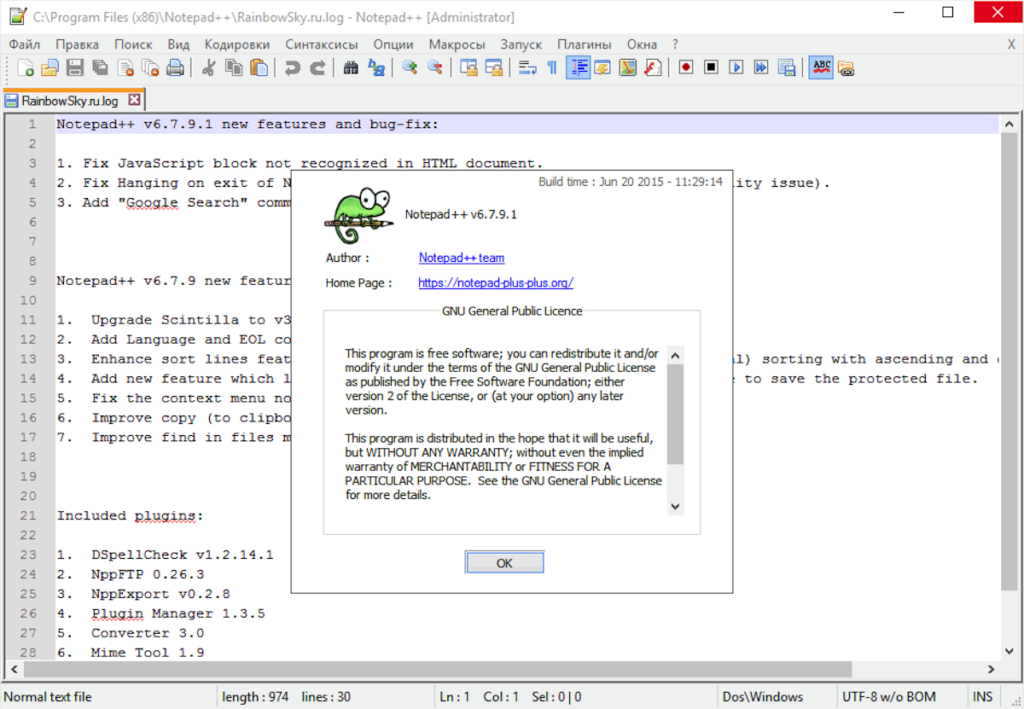
Task: Open the ? help menu
Action: [x=675, y=44]
